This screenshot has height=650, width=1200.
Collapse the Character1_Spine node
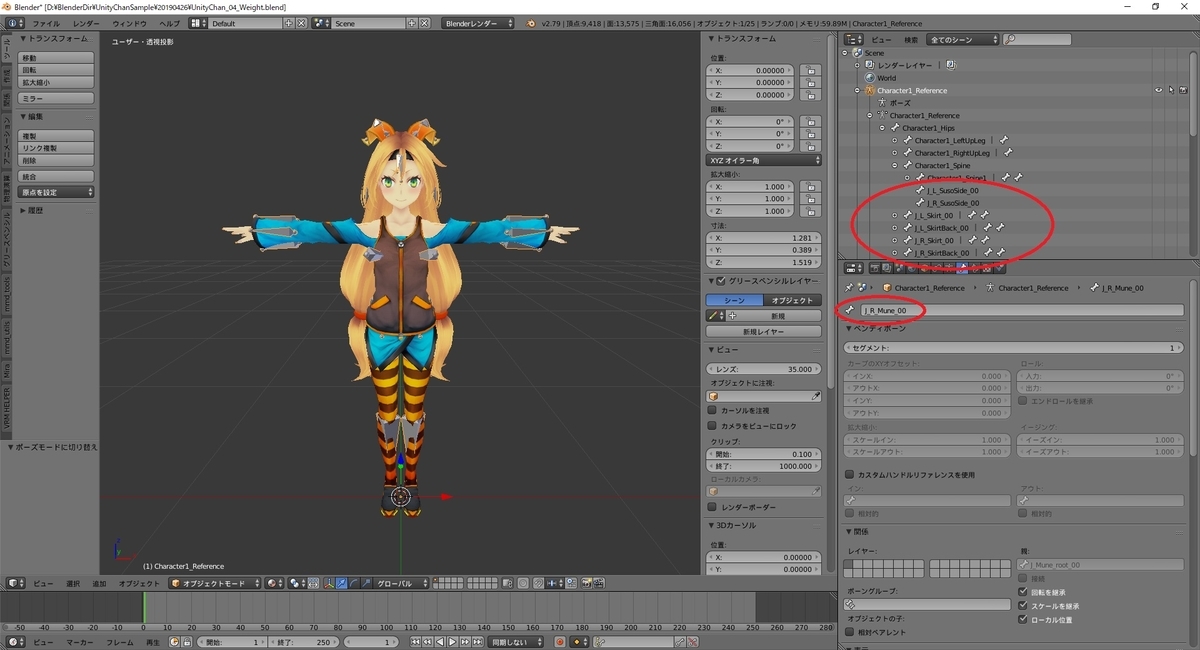(895, 165)
